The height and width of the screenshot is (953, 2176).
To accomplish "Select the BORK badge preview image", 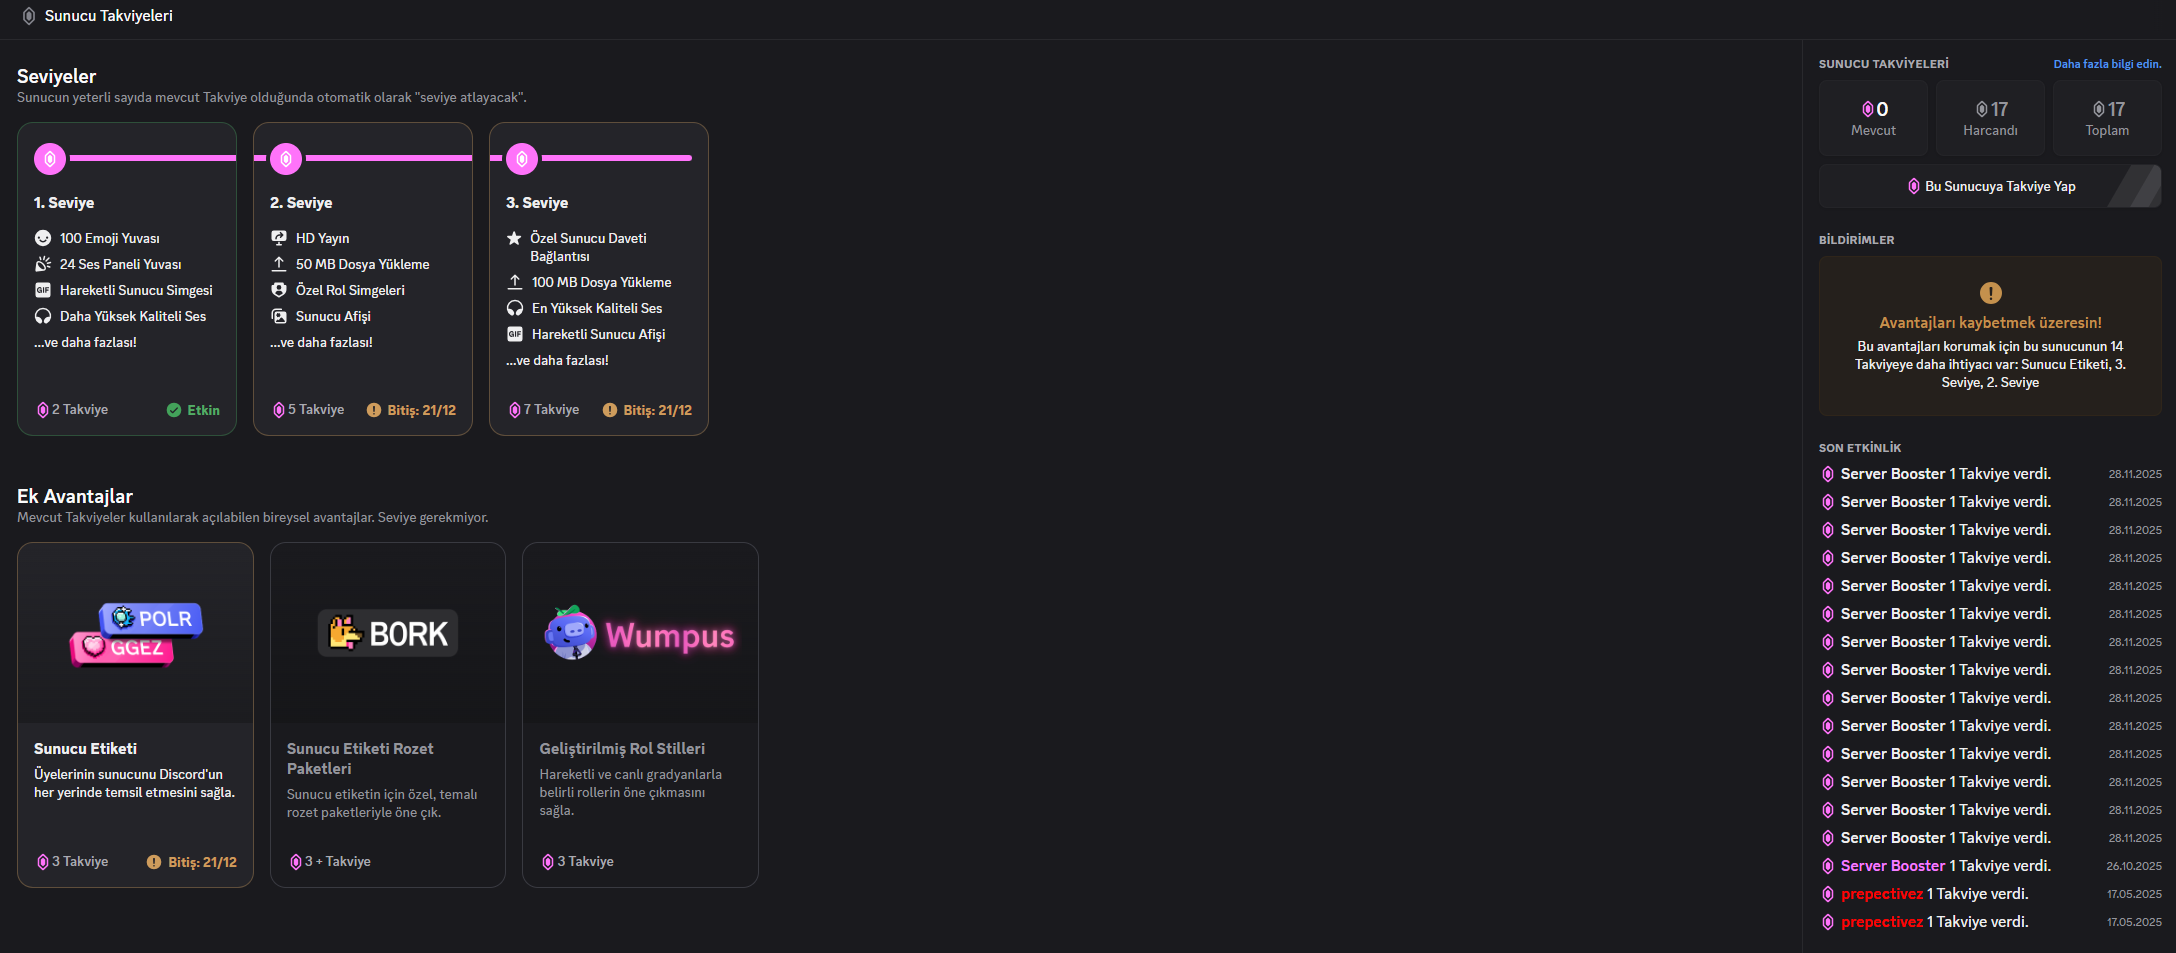I will [x=388, y=633].
